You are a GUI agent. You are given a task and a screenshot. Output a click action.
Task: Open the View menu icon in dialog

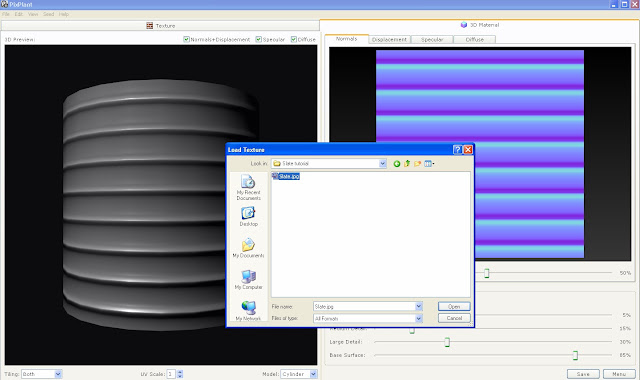click(x=429, y=164)
